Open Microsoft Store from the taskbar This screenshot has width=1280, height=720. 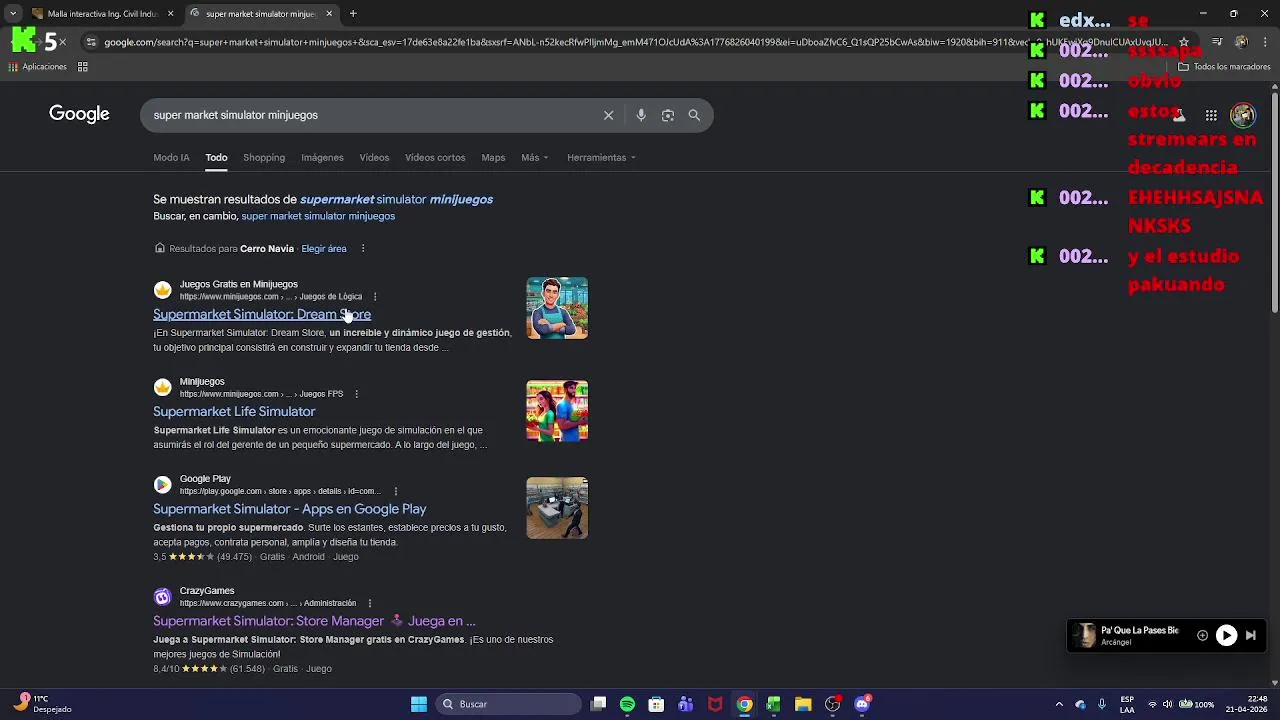tap(656, 704)
